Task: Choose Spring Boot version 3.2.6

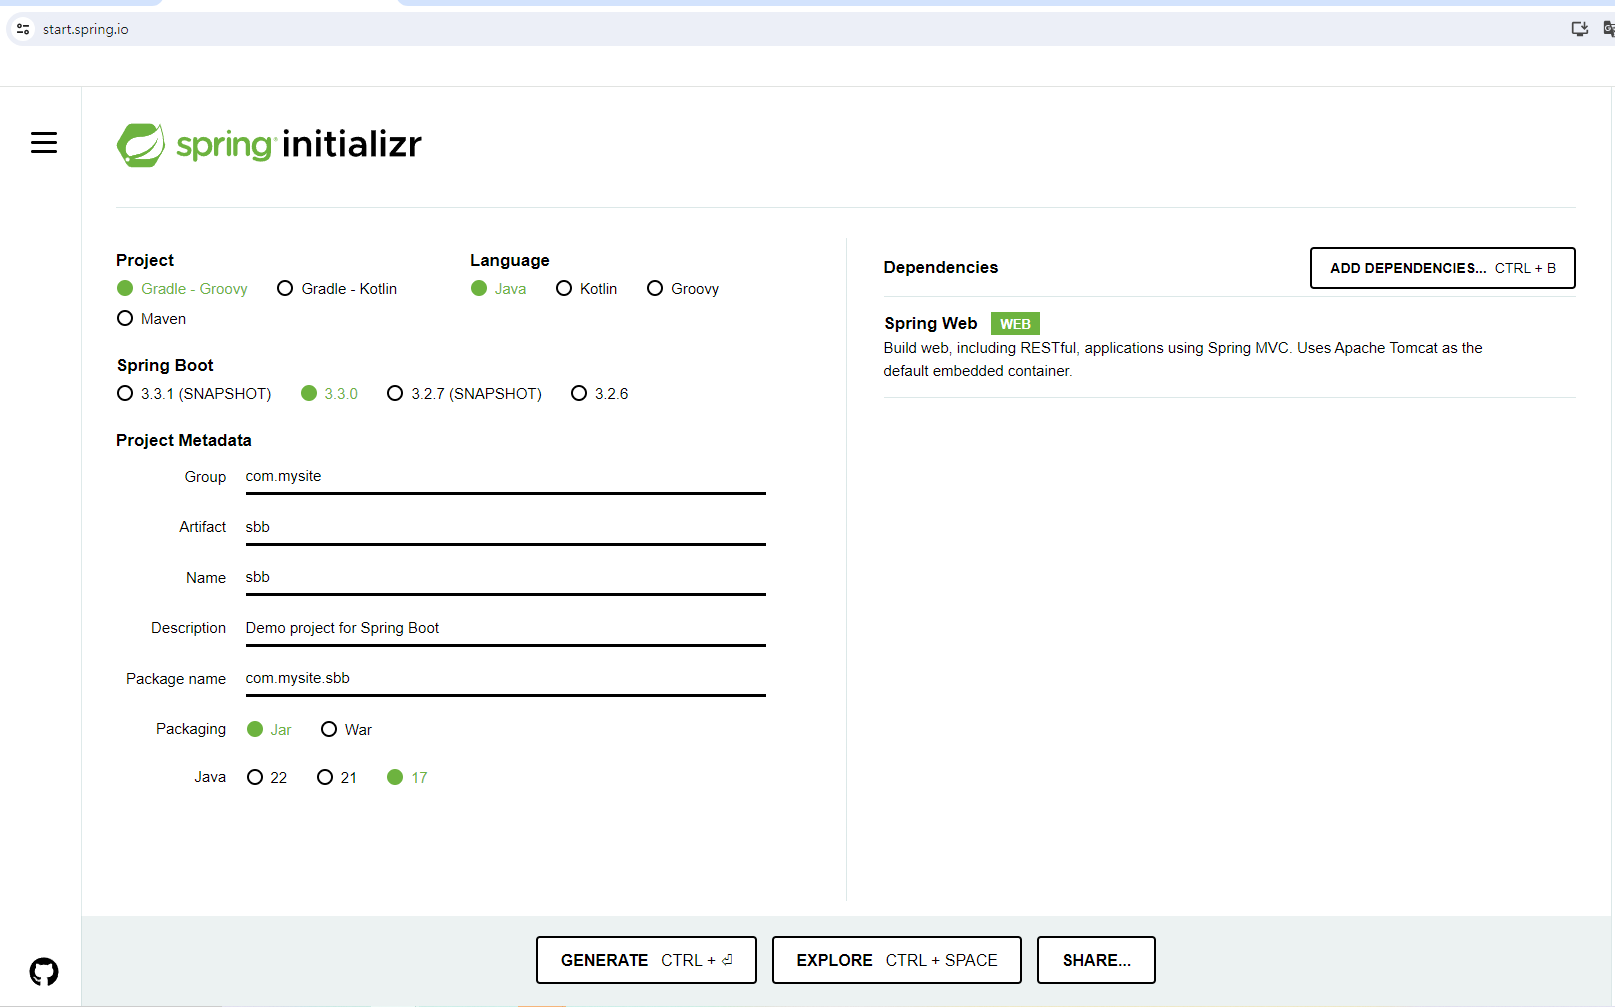Action: tap(600, 394)
